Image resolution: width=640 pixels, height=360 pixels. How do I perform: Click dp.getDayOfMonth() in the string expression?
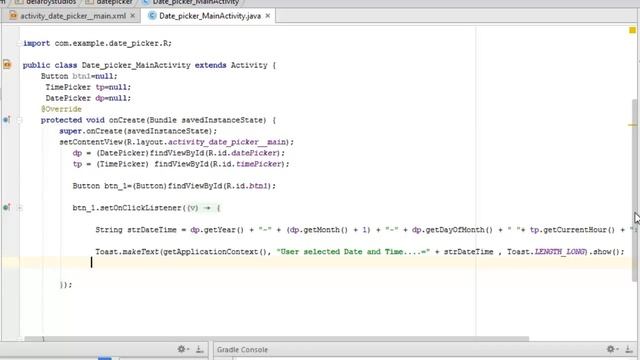(452, 230)
